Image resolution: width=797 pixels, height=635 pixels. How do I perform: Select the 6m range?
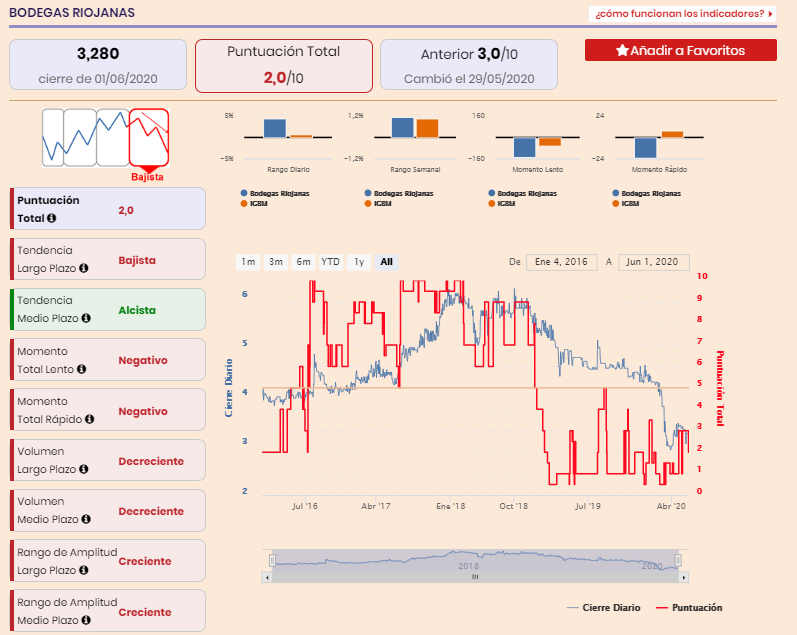(x=303, y=262)
